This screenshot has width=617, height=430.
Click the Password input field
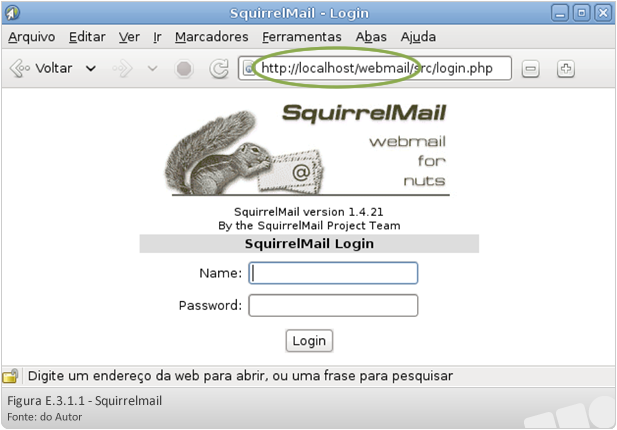[x=333, y=305]
